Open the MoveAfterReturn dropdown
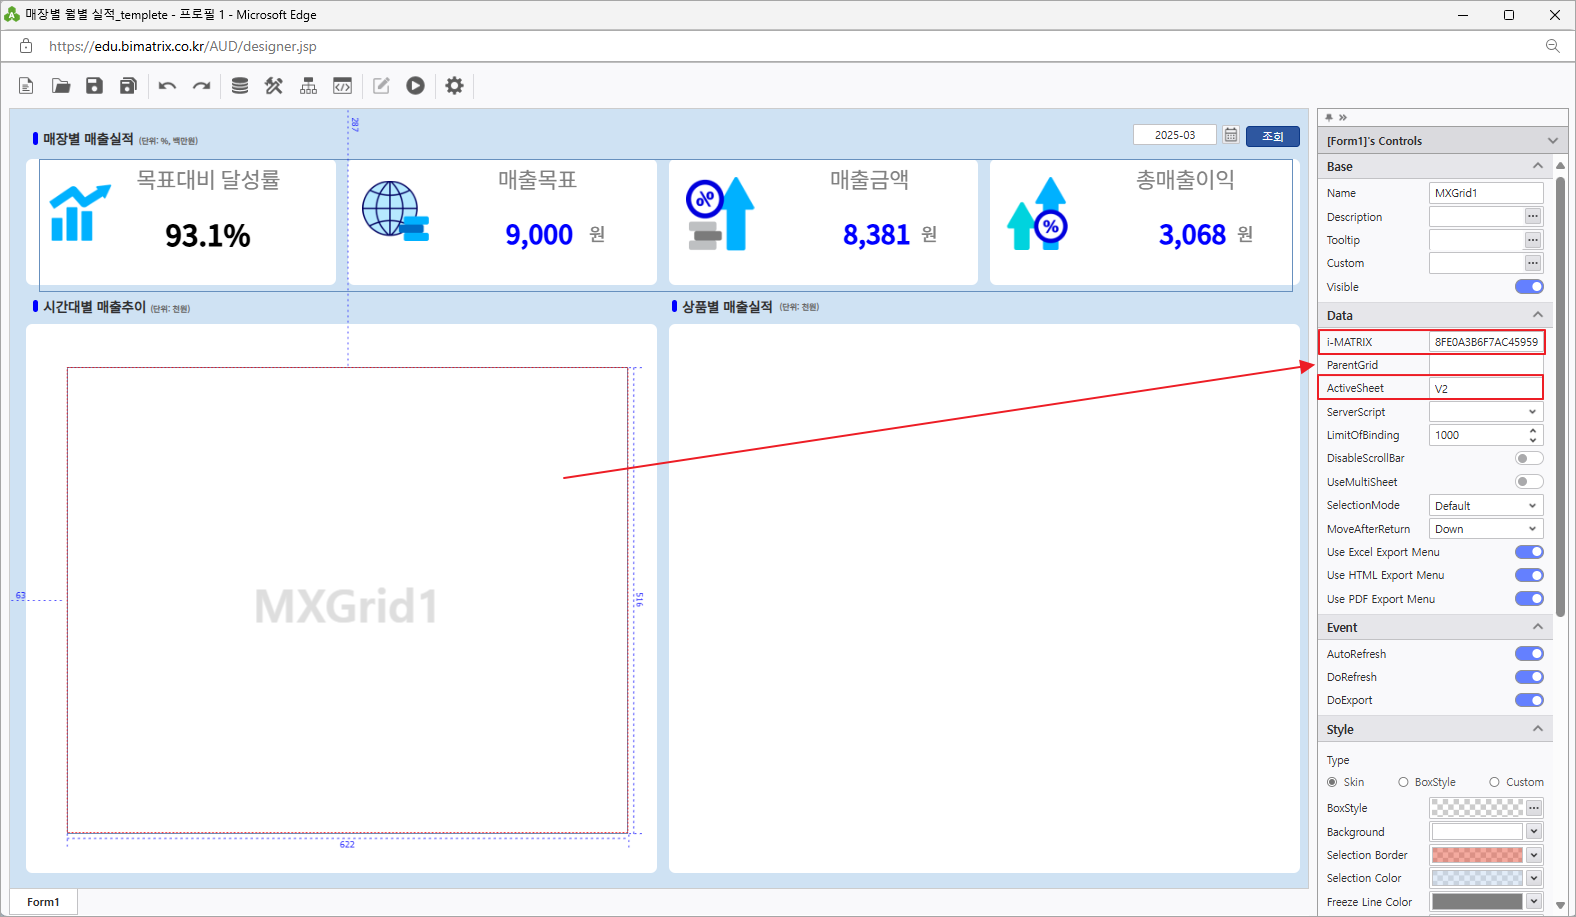Viewport: 1576px width, 917px height. [x=1485, y=529]
